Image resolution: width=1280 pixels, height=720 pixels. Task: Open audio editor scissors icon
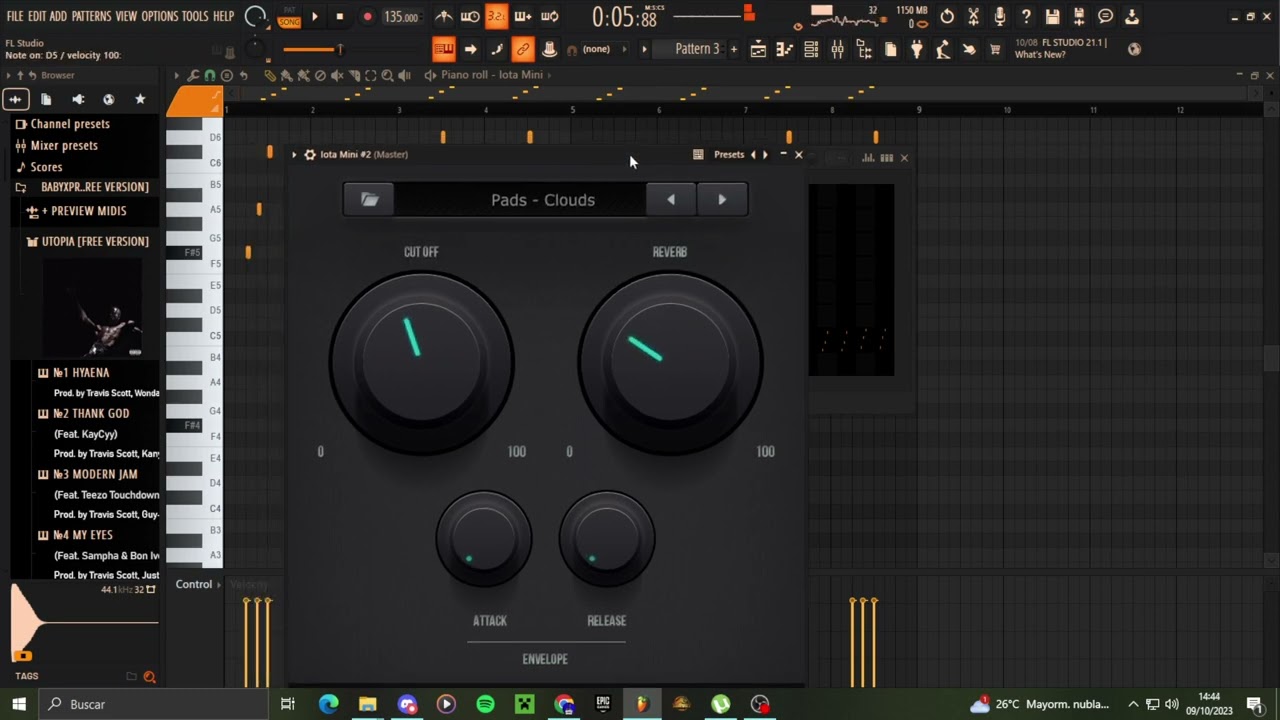point(973,16)
